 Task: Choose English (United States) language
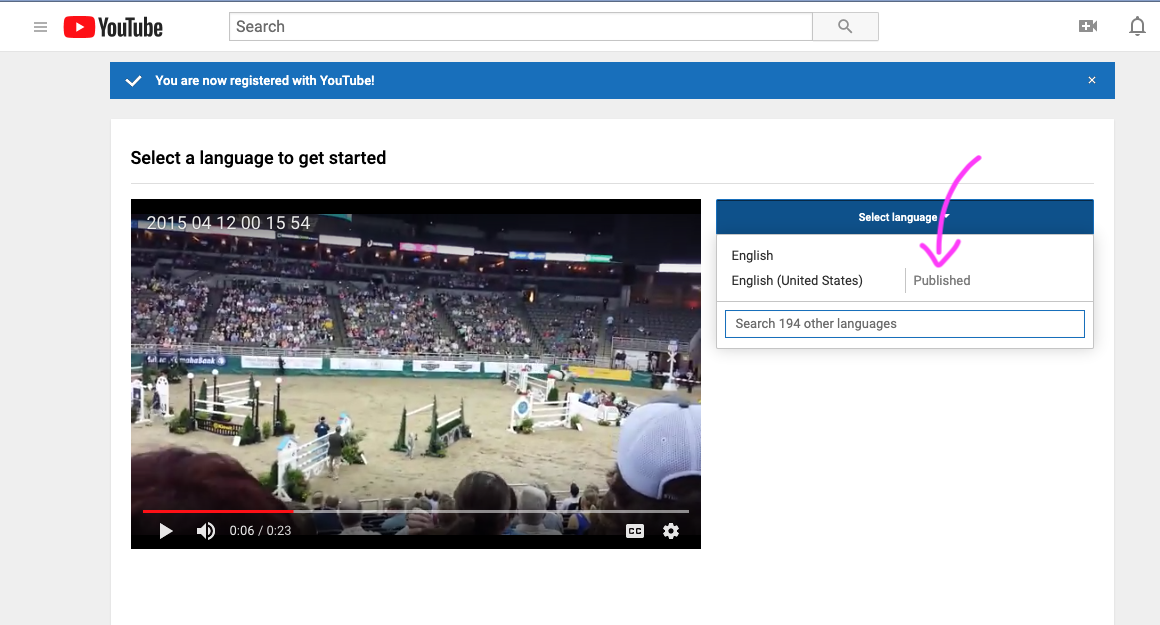coord(797,281)
